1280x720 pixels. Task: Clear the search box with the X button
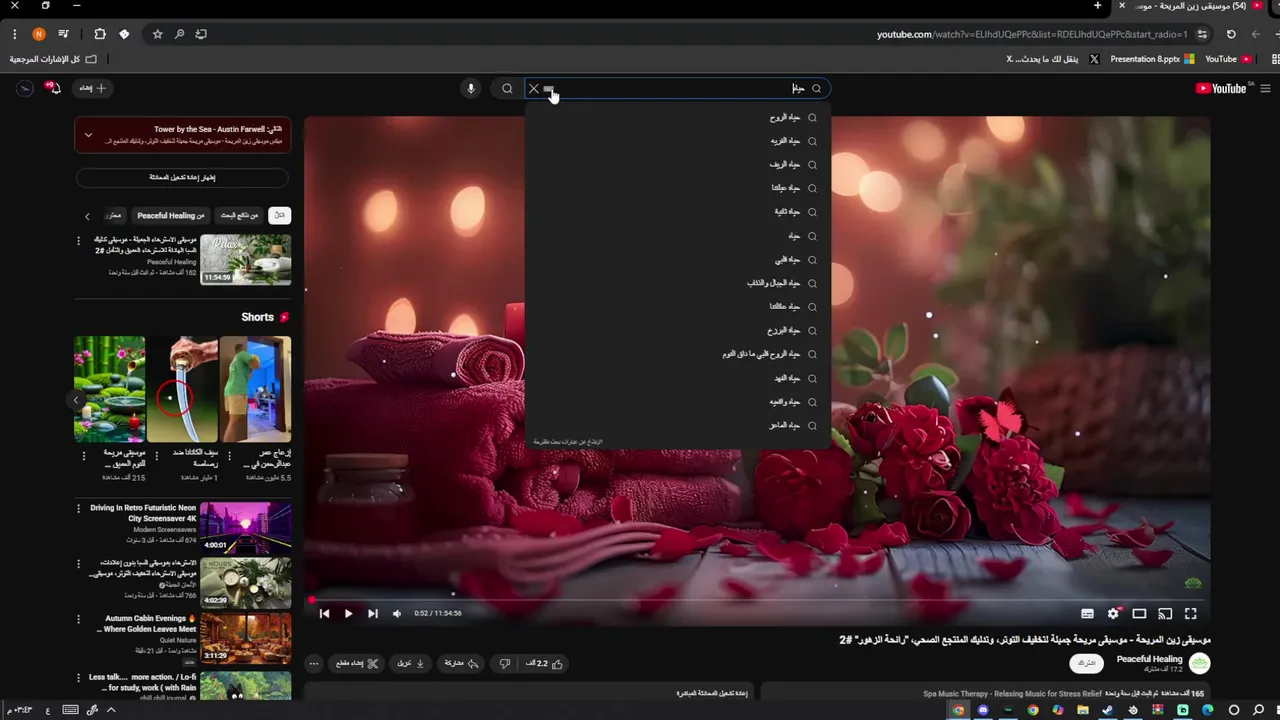[534, 89]
